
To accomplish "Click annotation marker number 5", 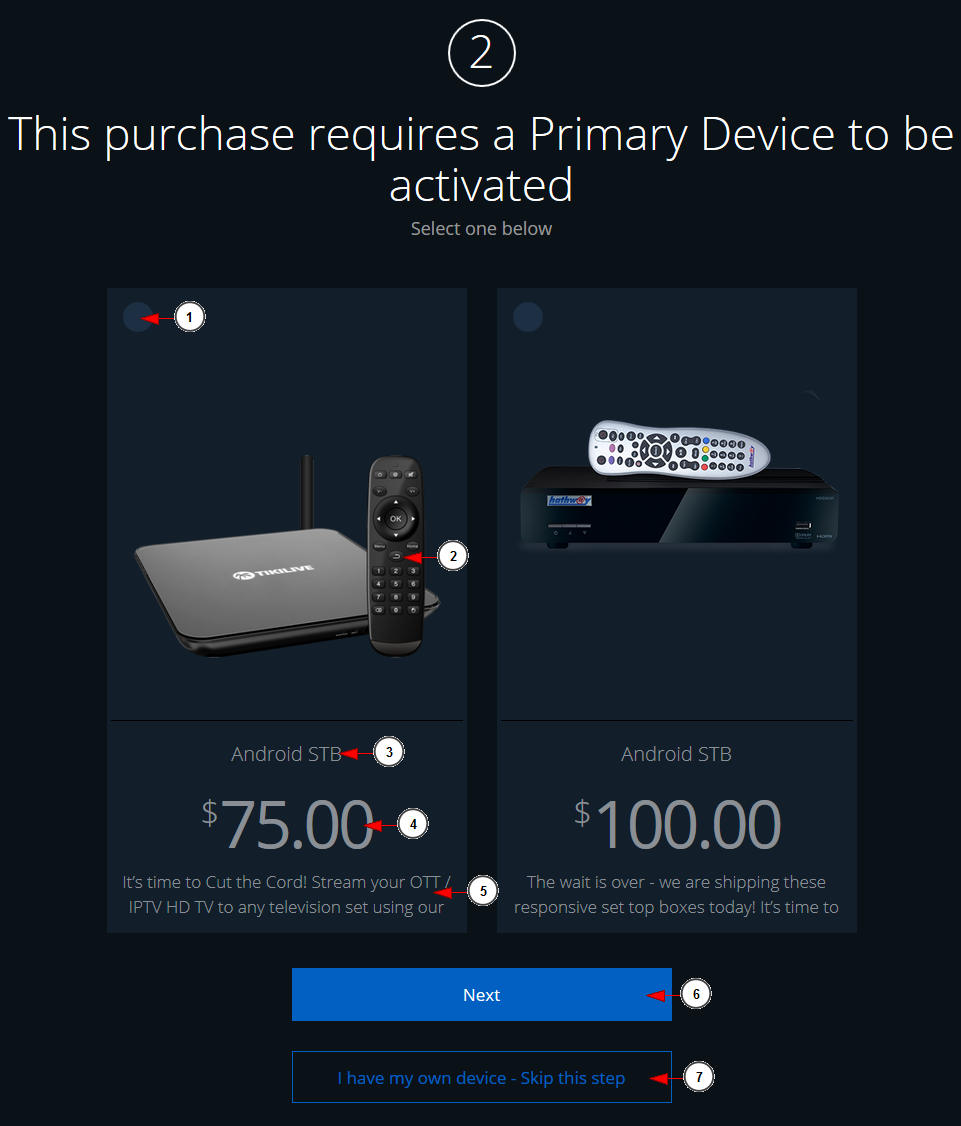I will [x=483, y=891].
